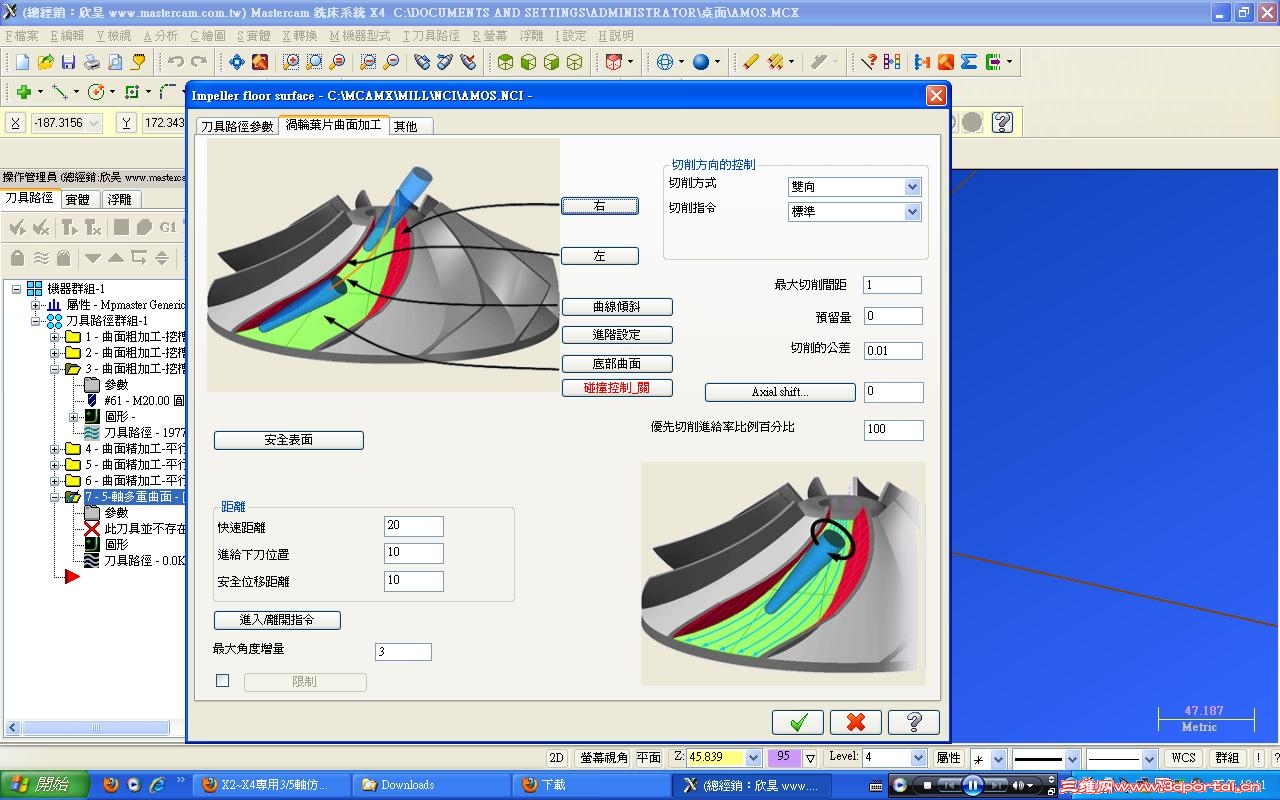Open the Level dropdown in status bar
Image resolution: width=1280 pixels, height=800 pixels.
click(917, 758)
